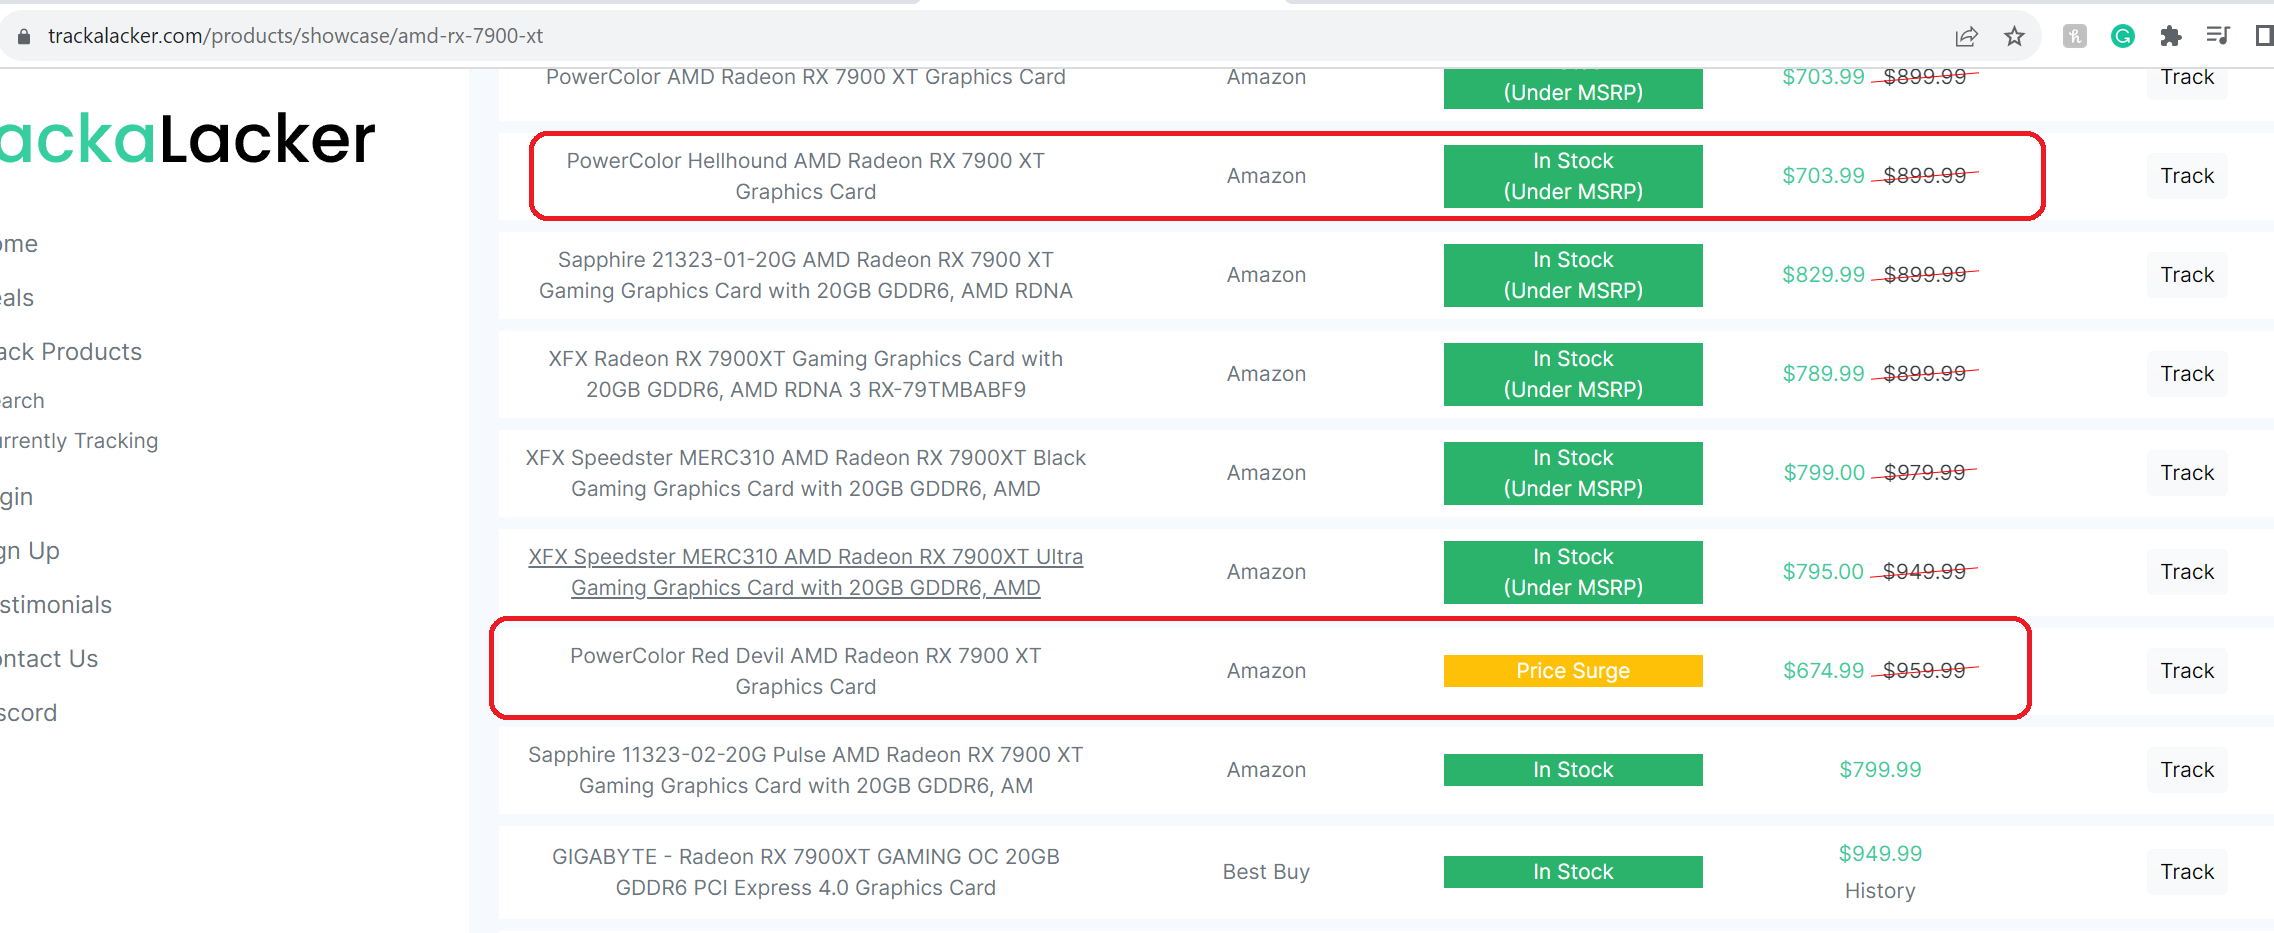Bookmark this page with the star icon
The width and height of the screenshot is (2274, 933).
(x=2014, y=37)
